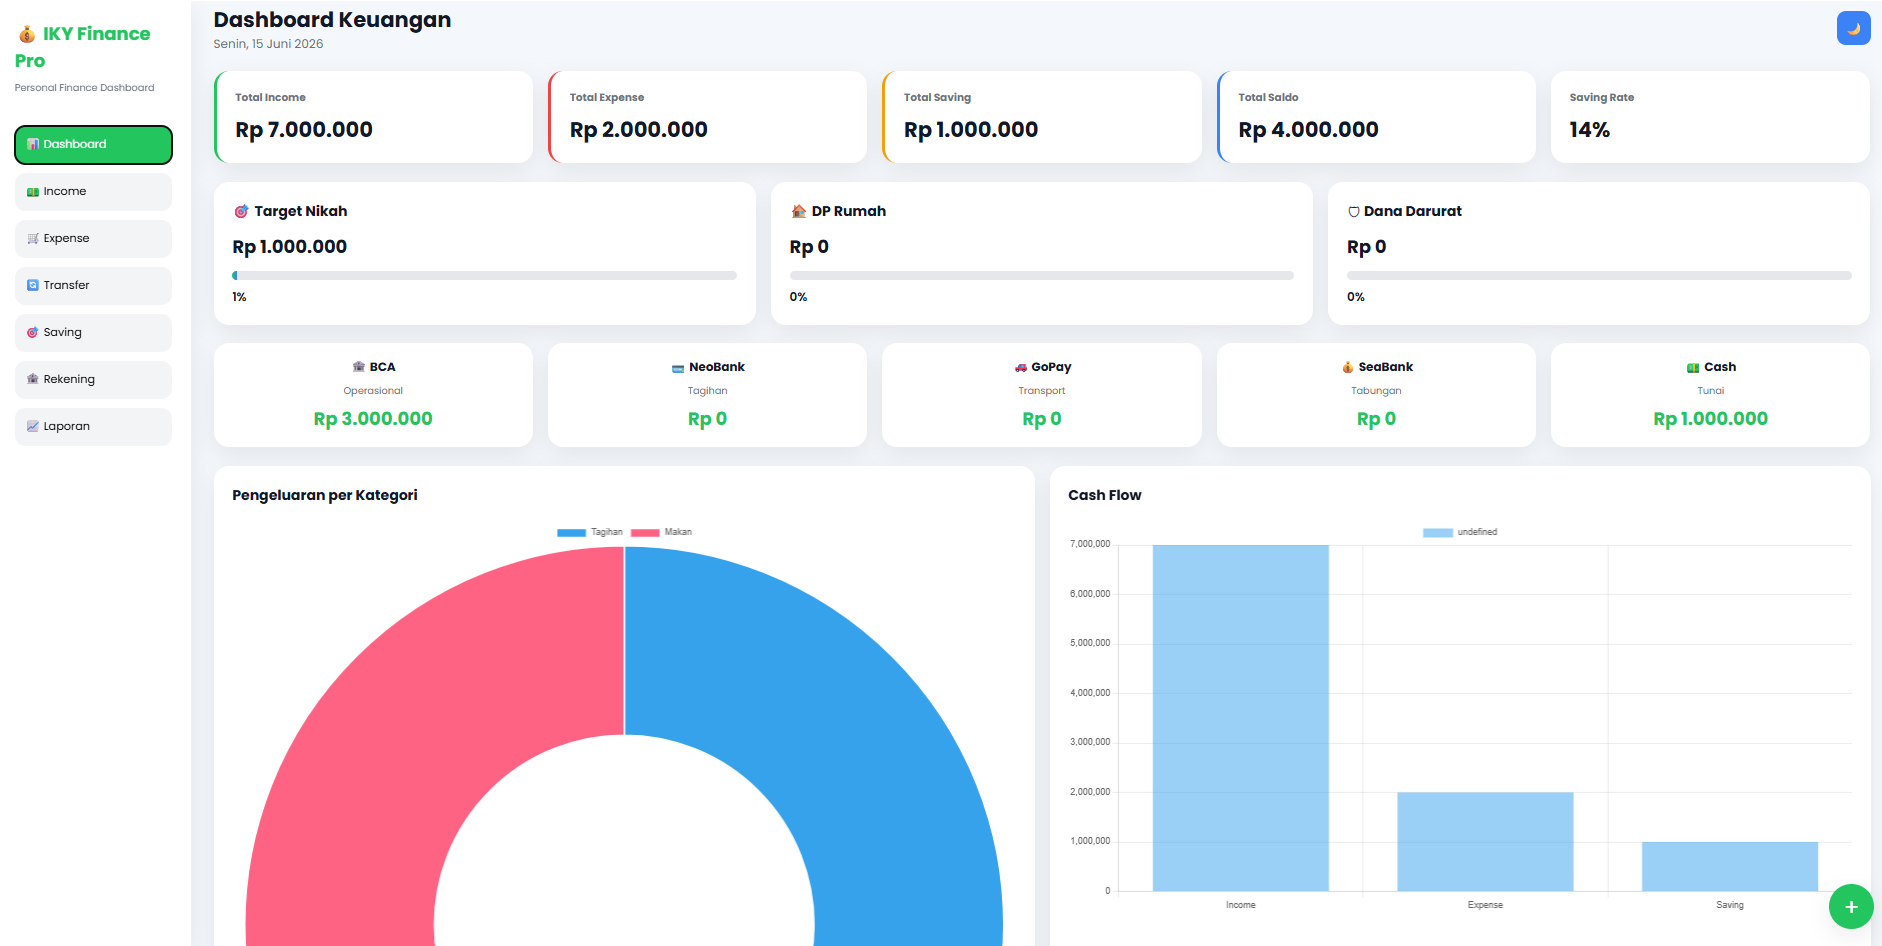Click the '14%' Saving Rate value
The width and height of the screenshot is (1882, 946).
1589,130
